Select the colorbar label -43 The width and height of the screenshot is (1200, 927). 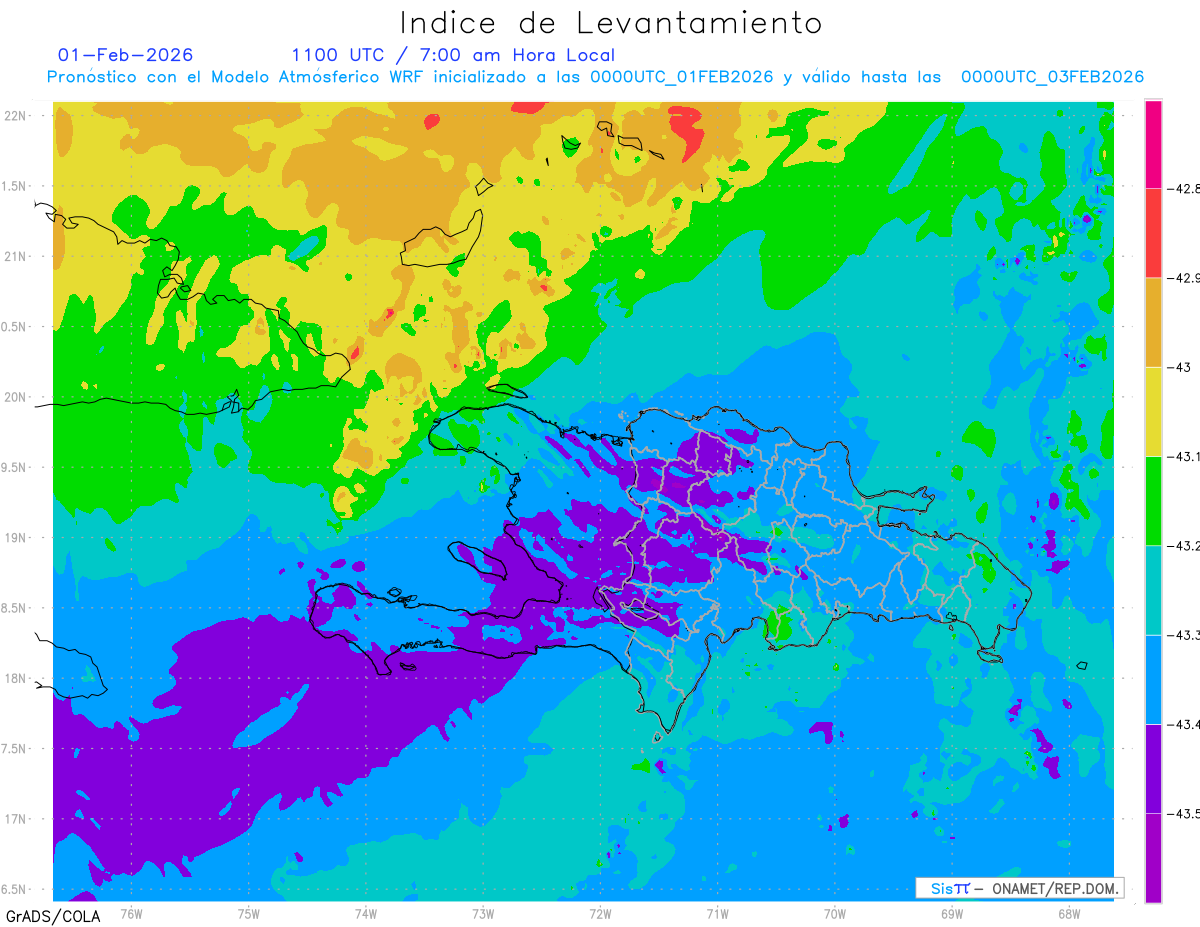1178,367
